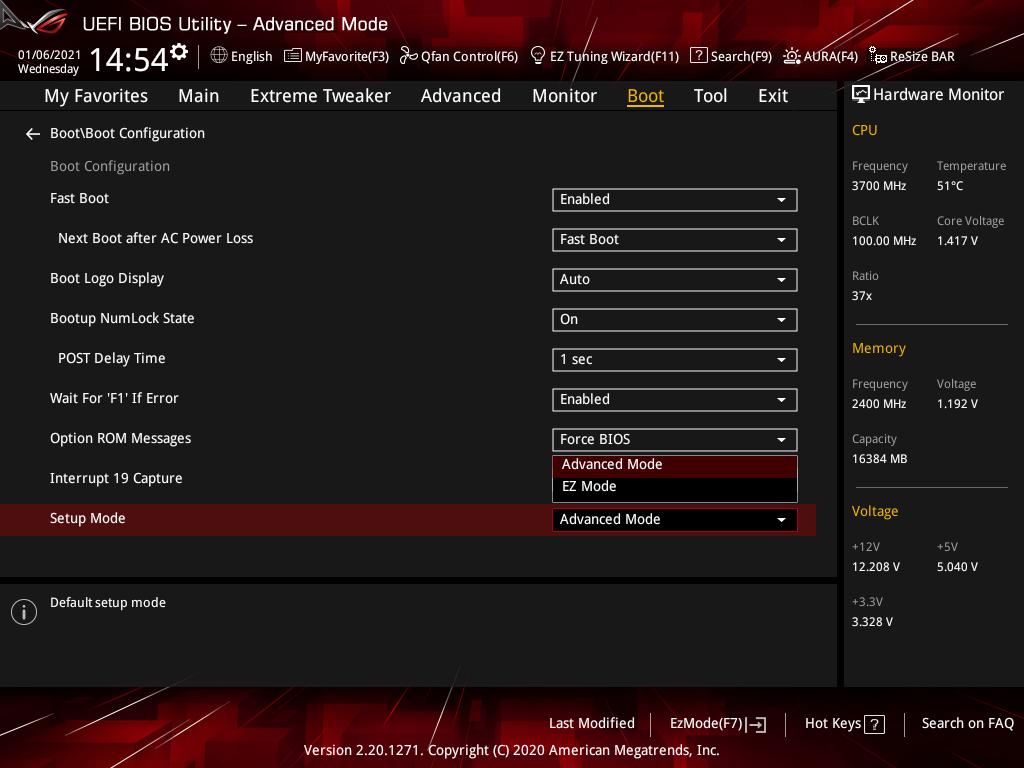1024x768 pixels.
Task: Click the Search(F9) label
Action: tap(741, 57)
